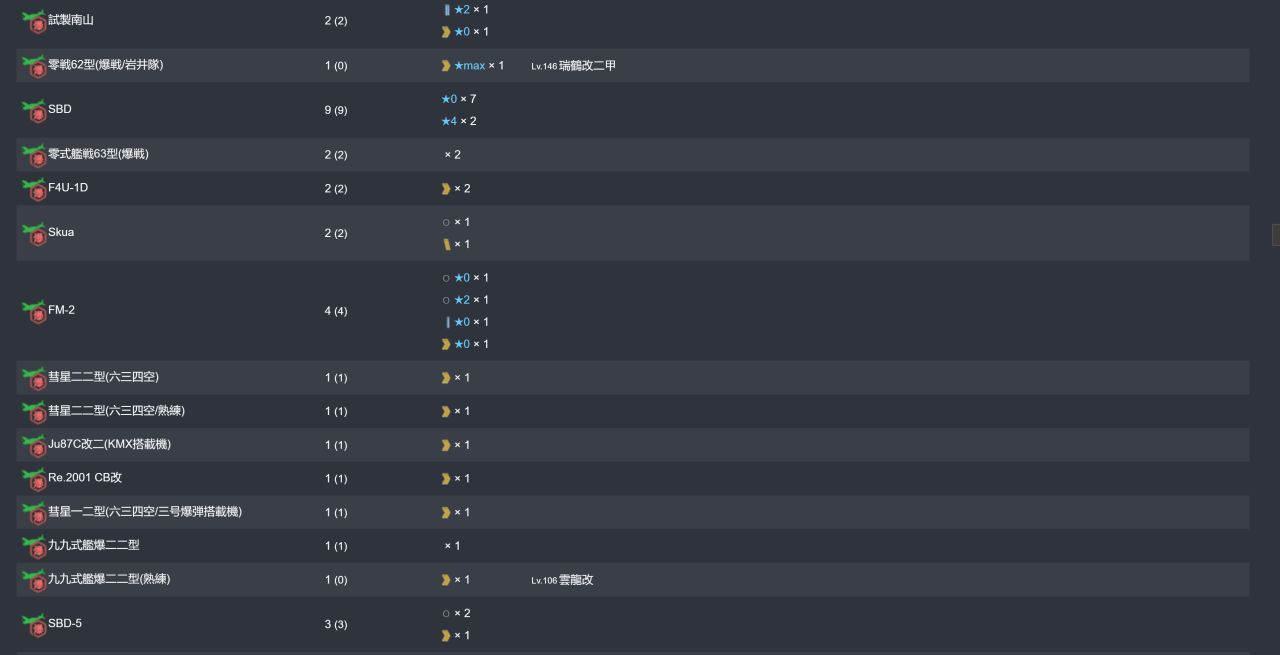
Task: Select the 九九式艦爆二二型(熟練) name
Action: tap(109, 579)
